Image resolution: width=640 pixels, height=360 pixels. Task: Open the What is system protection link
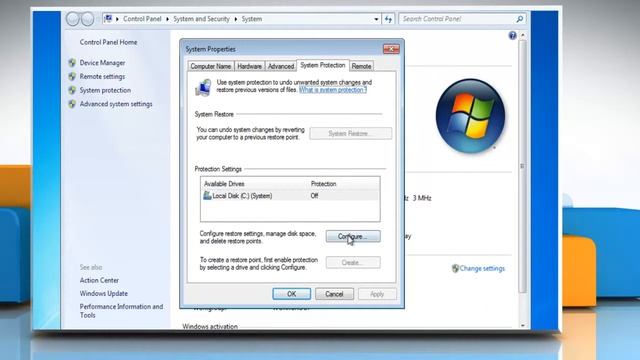tap(333, 90)
